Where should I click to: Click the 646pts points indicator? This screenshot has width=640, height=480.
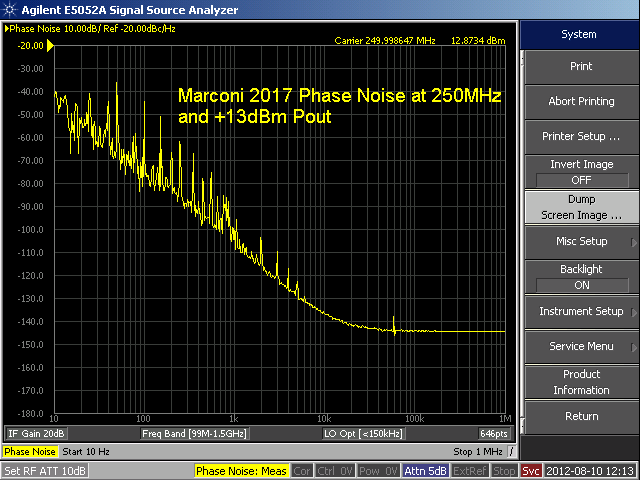point(494,433)
